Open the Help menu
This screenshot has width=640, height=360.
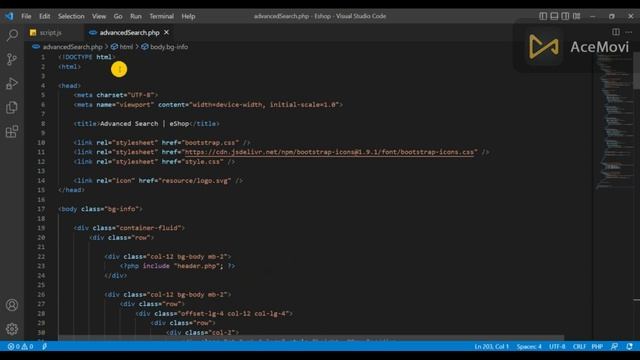[188, 16]
